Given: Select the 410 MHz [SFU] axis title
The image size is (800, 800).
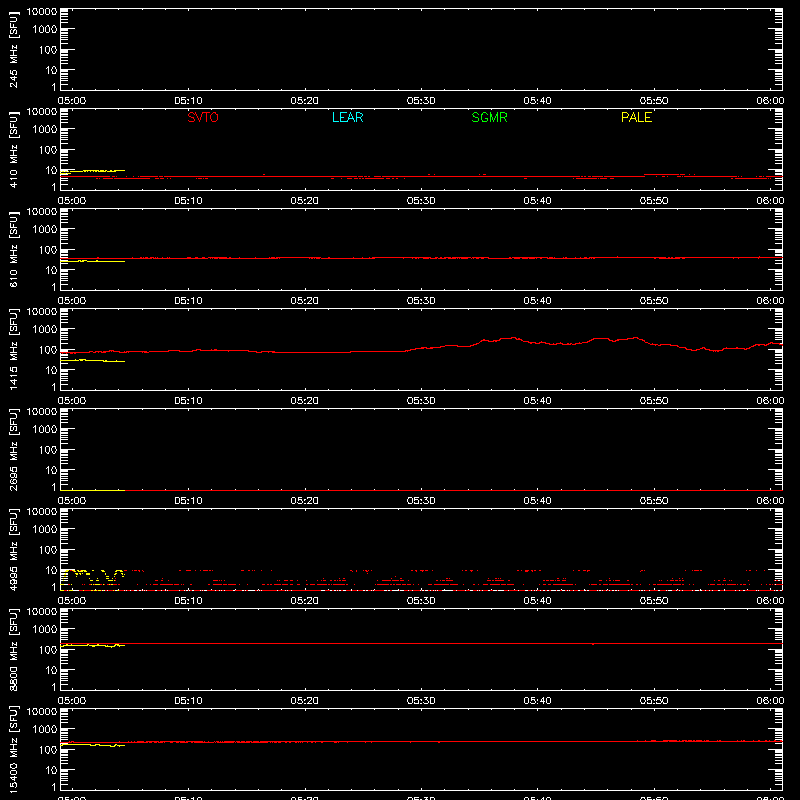Looking at the screenshot, I should pyautogui.click(x=13, y=150).
